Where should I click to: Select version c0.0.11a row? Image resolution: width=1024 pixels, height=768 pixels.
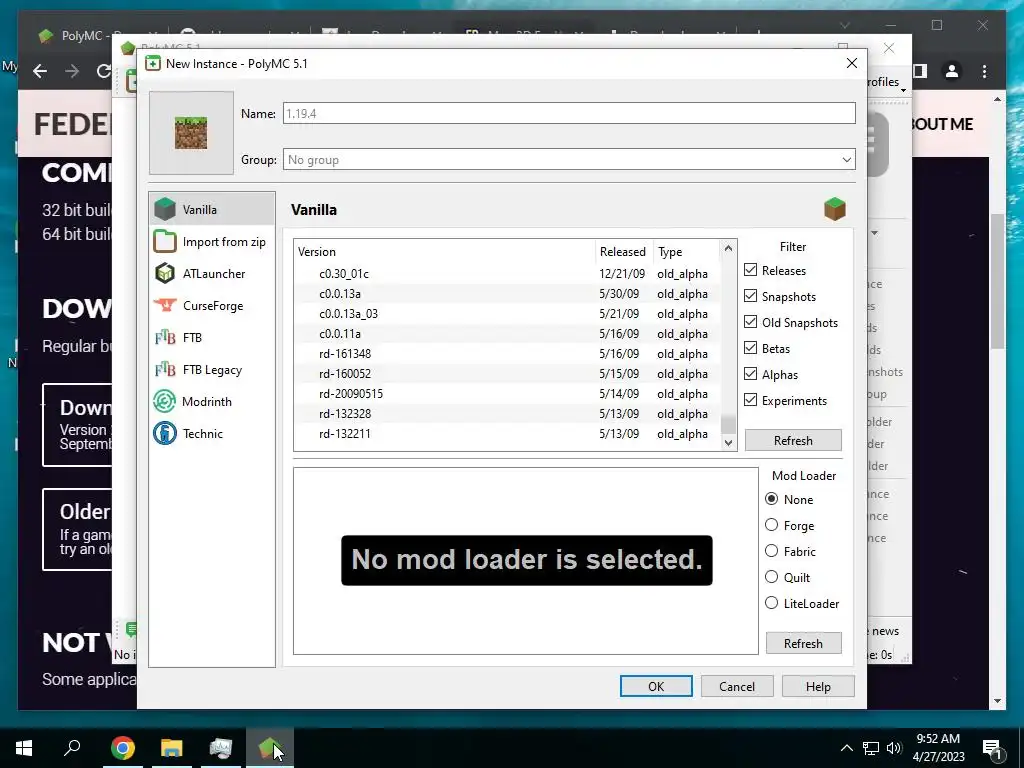click(507, 334)
